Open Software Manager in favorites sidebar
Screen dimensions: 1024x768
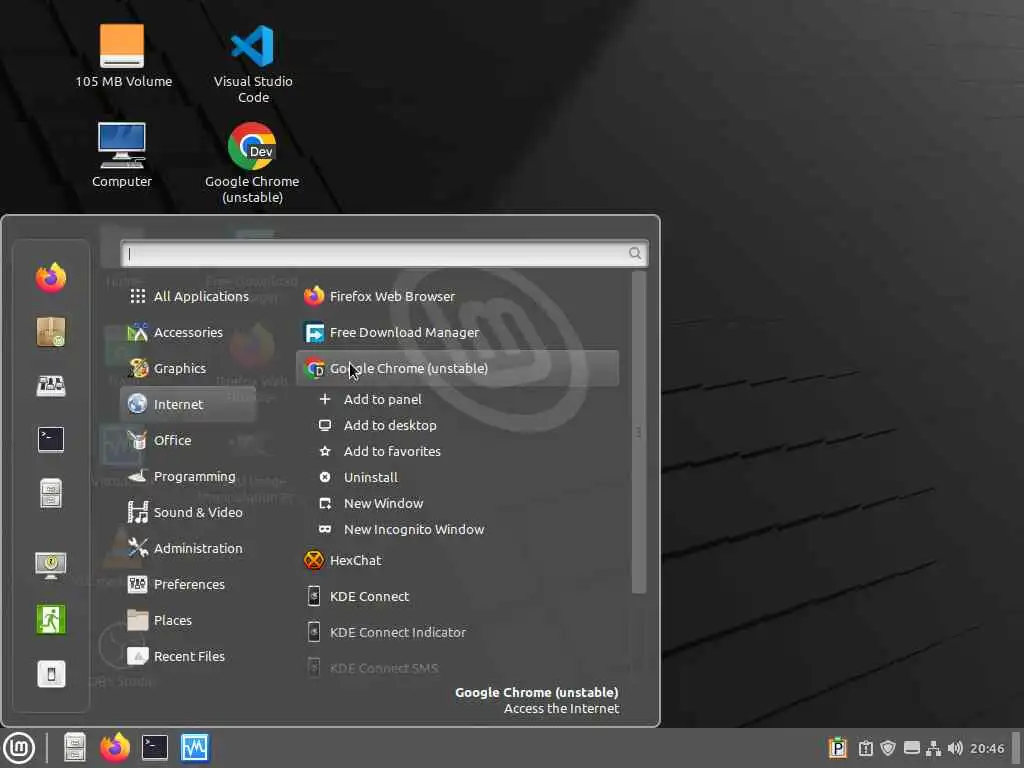51,332
